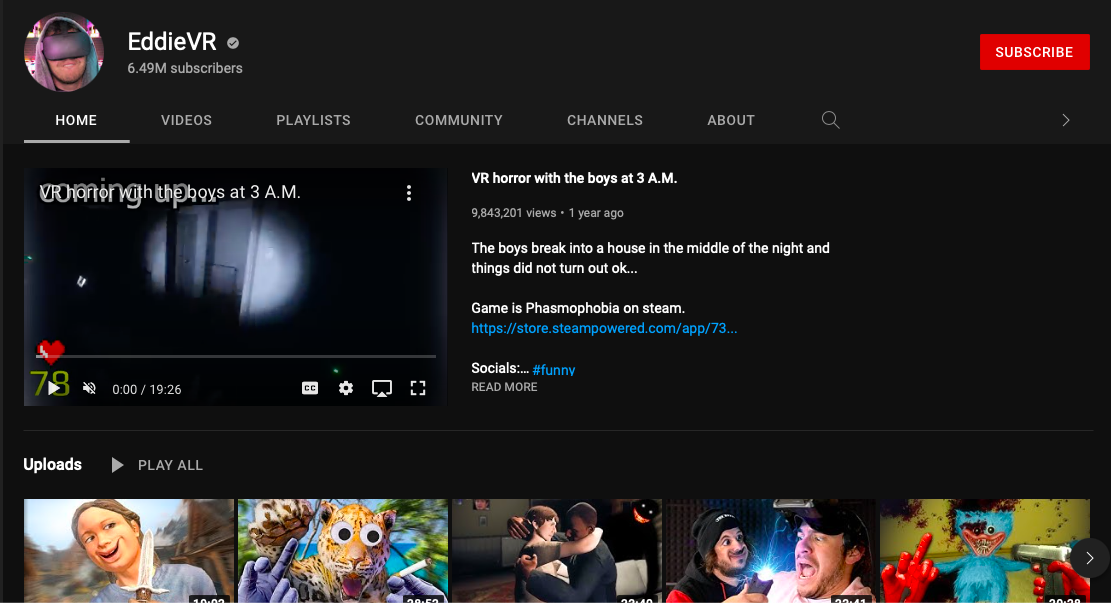The image size is (1111, 603).
Task: Open the video player's three-dot menu
Action: (x=409, y=193)
